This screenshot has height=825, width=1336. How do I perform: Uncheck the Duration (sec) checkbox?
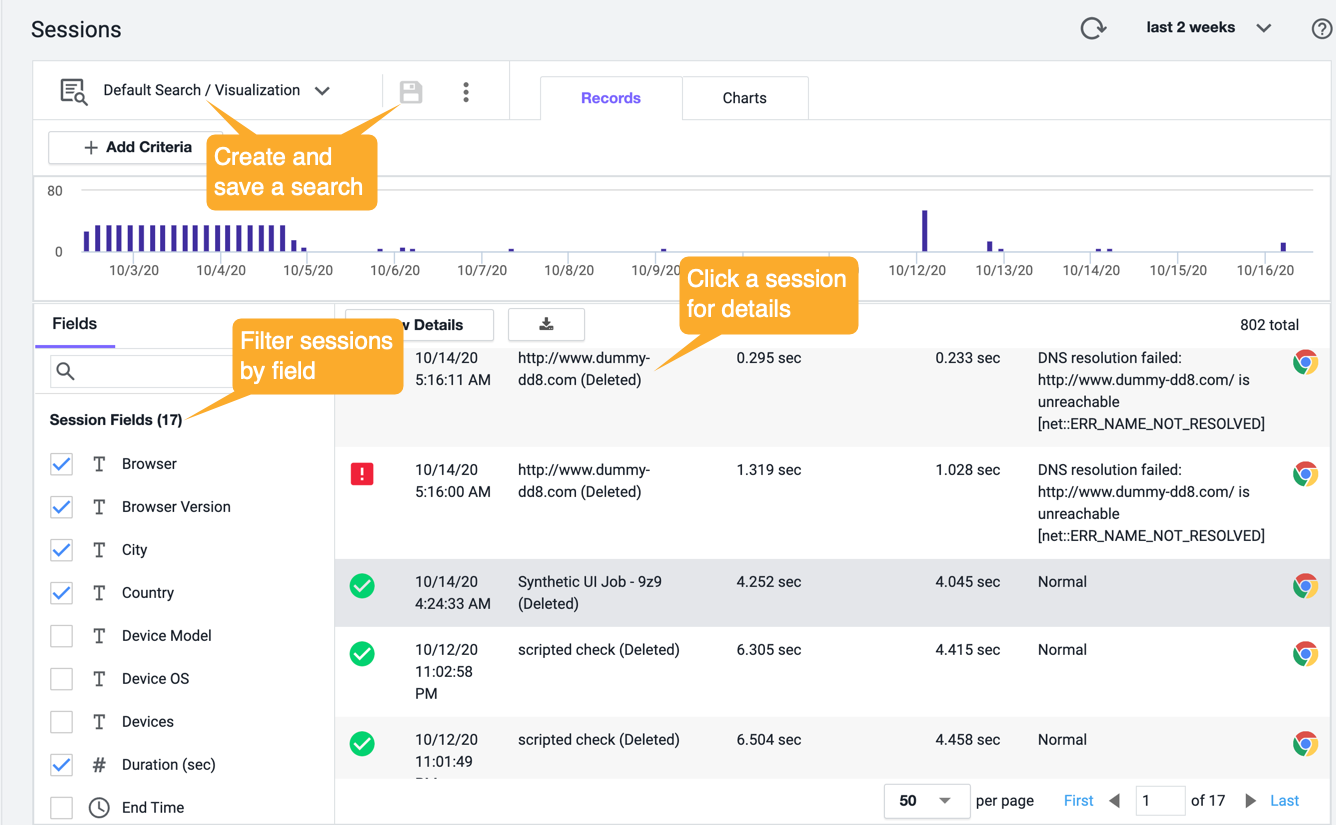pos(62,765)
